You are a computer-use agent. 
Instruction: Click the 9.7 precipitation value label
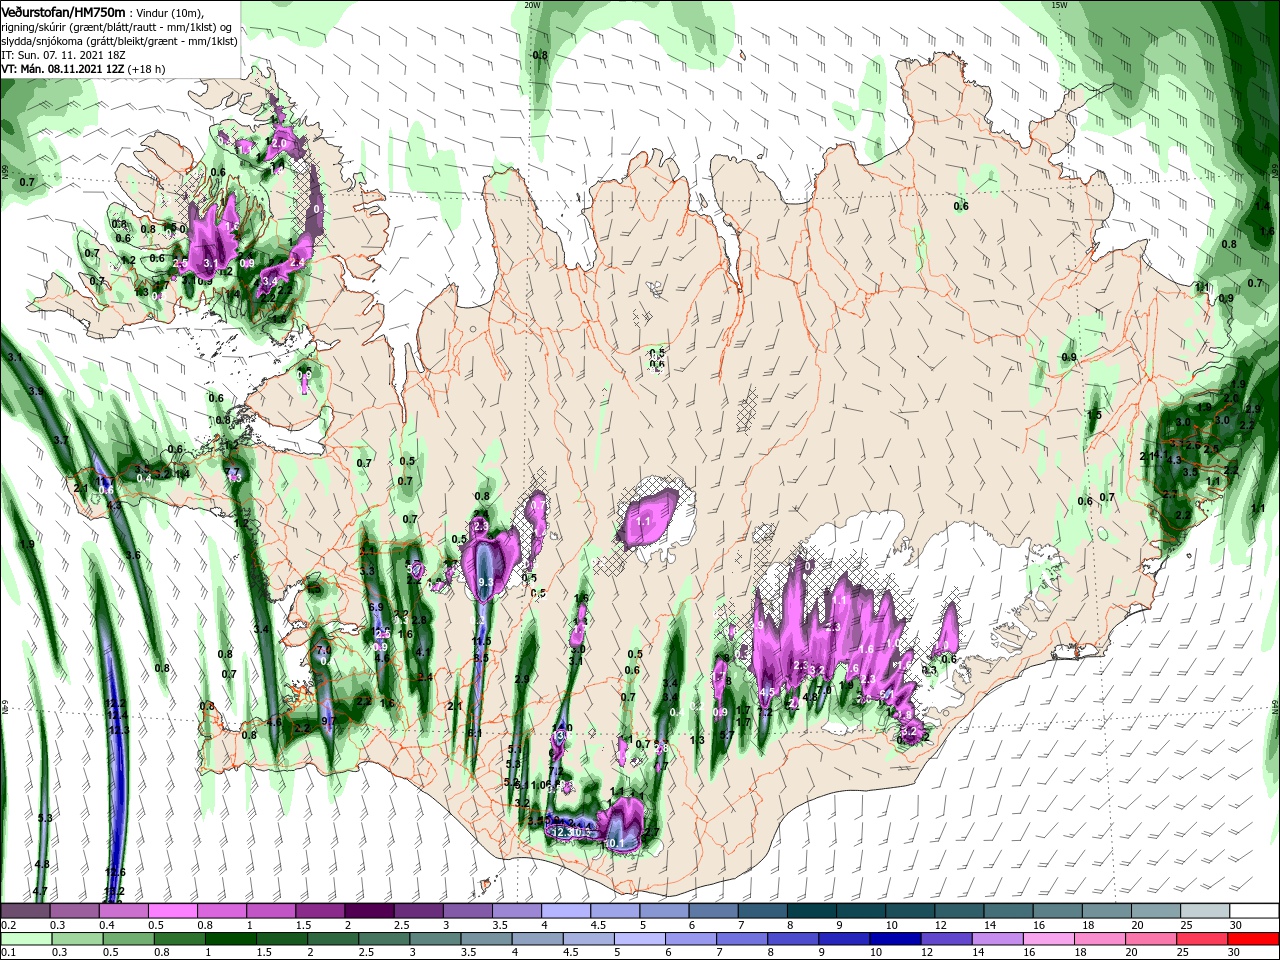(x=329, y=720)
